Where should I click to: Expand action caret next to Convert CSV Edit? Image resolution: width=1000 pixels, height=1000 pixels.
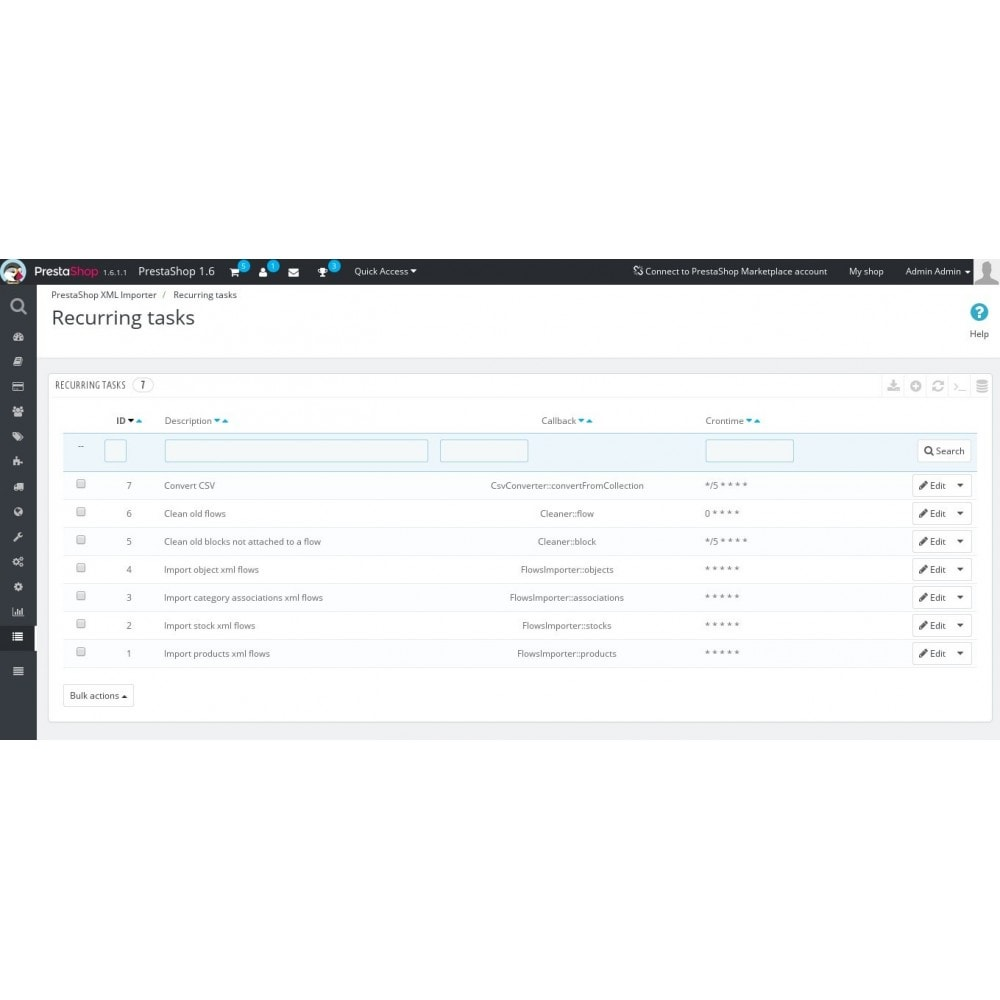(960, 486)
